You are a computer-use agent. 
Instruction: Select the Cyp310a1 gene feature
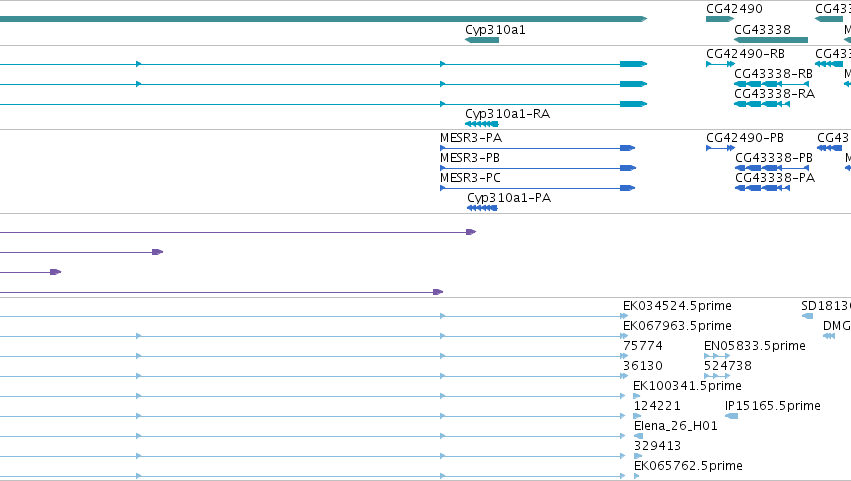(x=482, y=40)
